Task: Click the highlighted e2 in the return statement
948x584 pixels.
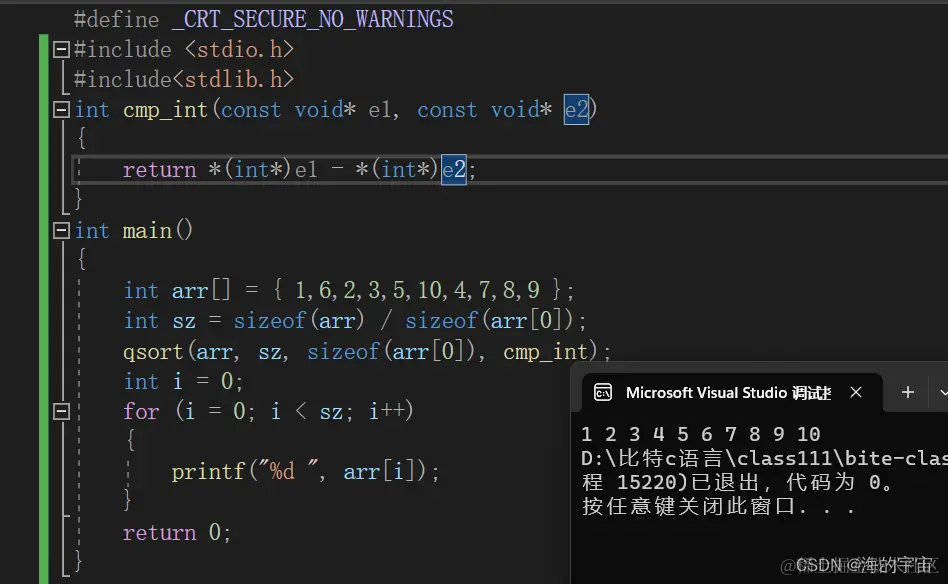Action: 453,170
